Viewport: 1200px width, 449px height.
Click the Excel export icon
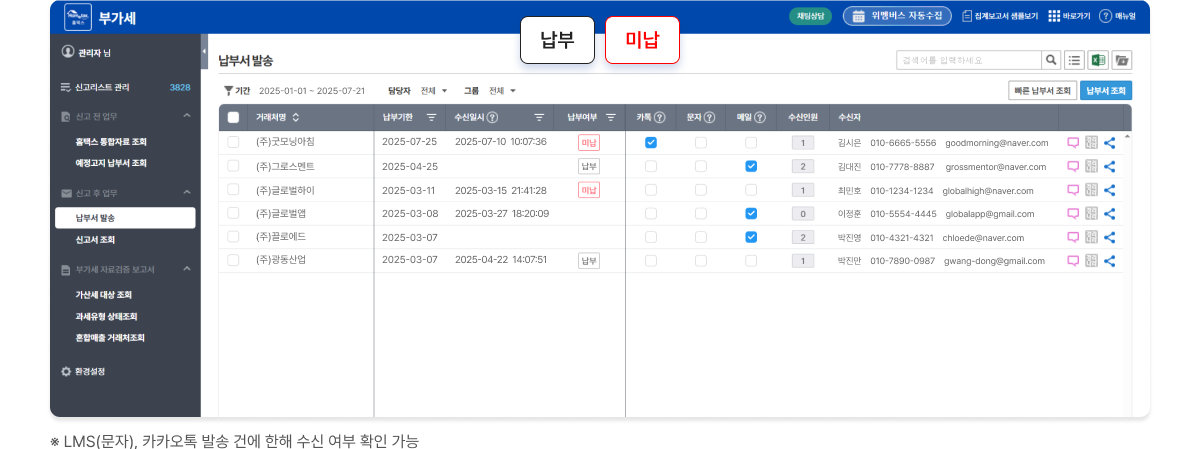(x=1098, y=60)
